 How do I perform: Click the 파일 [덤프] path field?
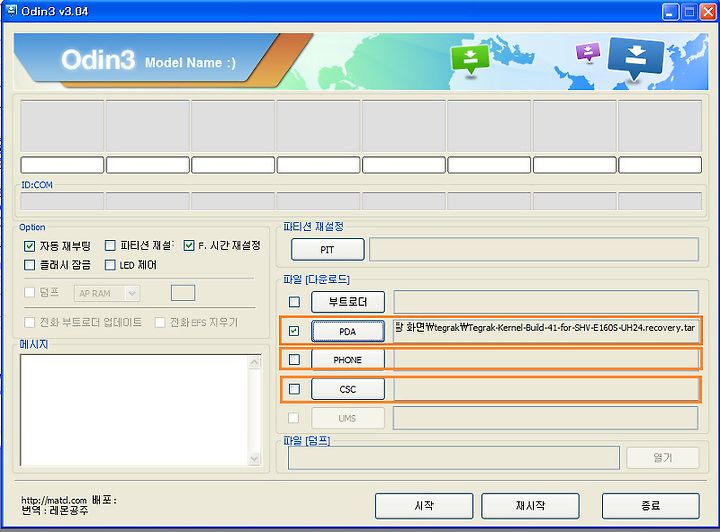pos(454,458)
